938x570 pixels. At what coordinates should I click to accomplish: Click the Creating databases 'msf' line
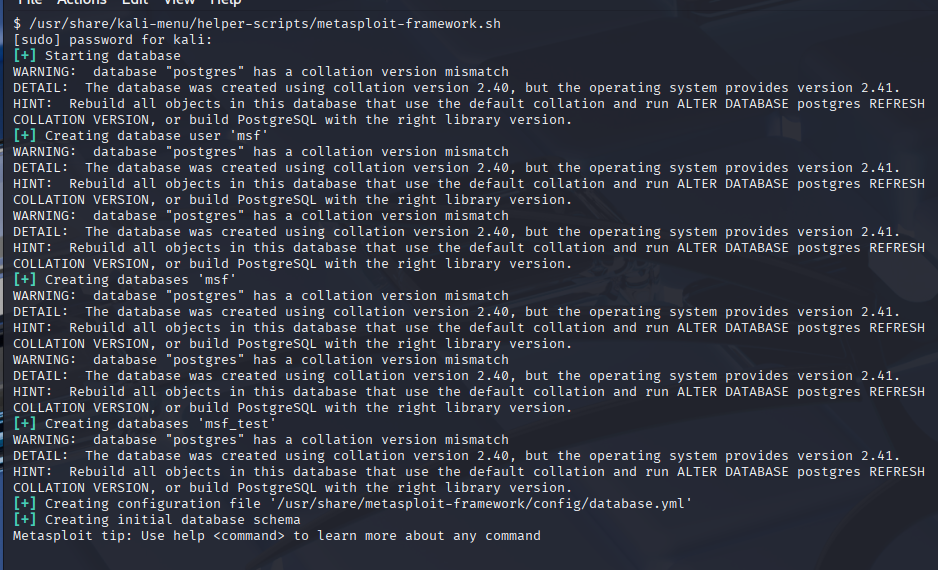point(141,279)
